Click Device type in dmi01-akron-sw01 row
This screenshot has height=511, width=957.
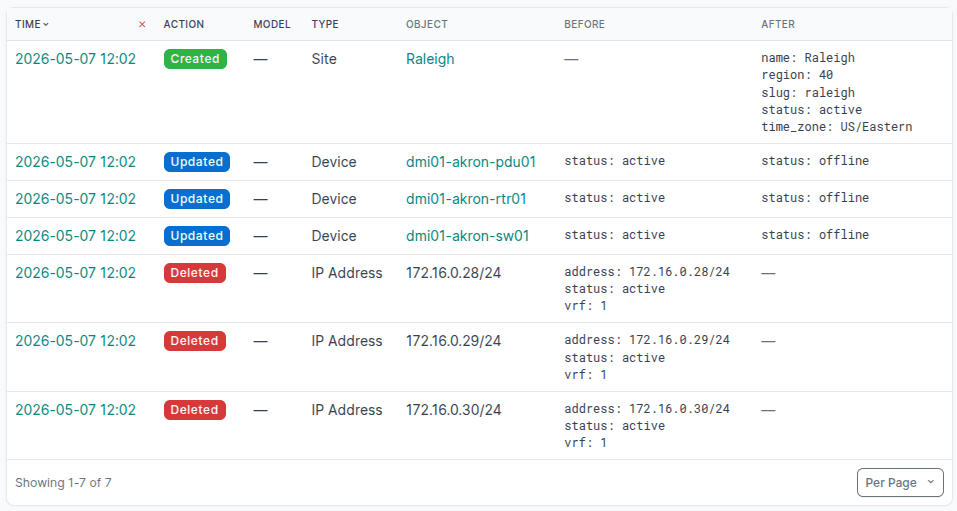334,236
